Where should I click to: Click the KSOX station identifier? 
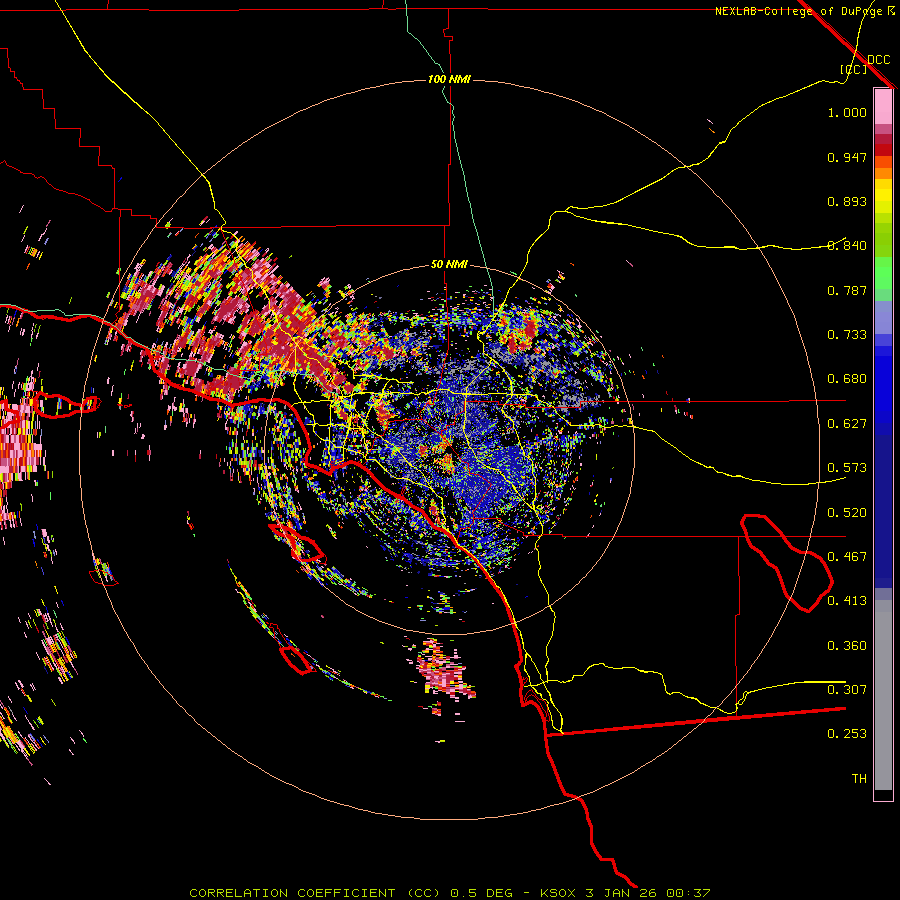point(560,893)
